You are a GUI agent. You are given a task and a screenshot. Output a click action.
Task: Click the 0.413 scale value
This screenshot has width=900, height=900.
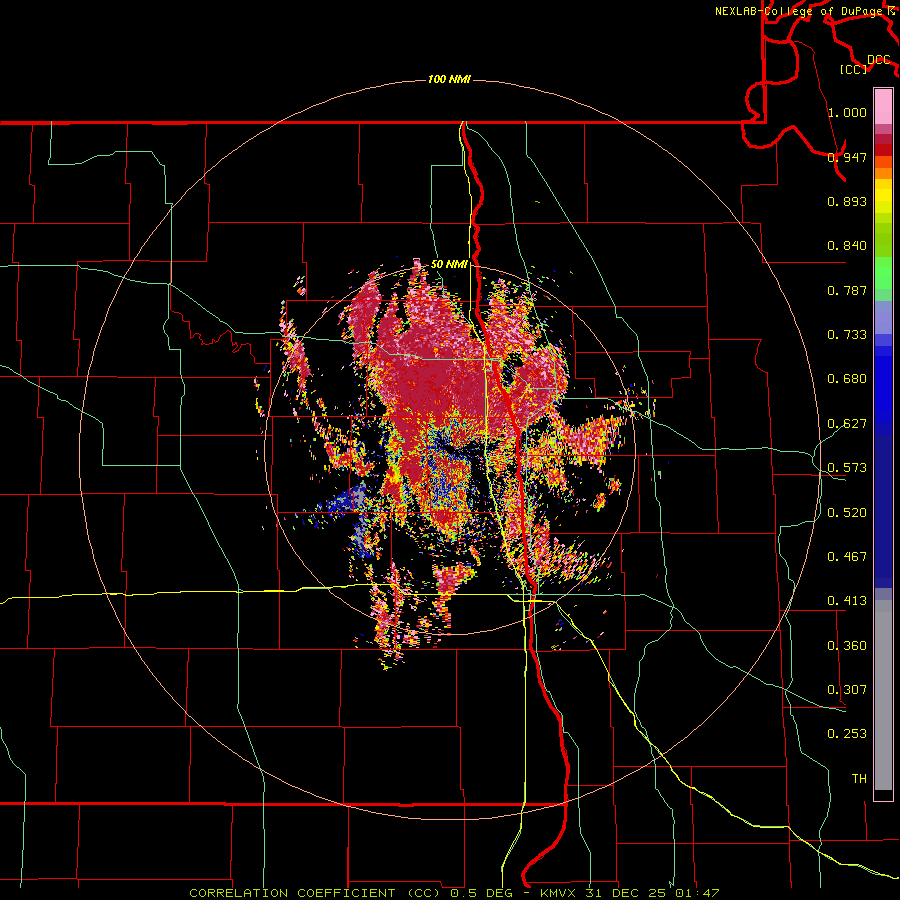847,601
